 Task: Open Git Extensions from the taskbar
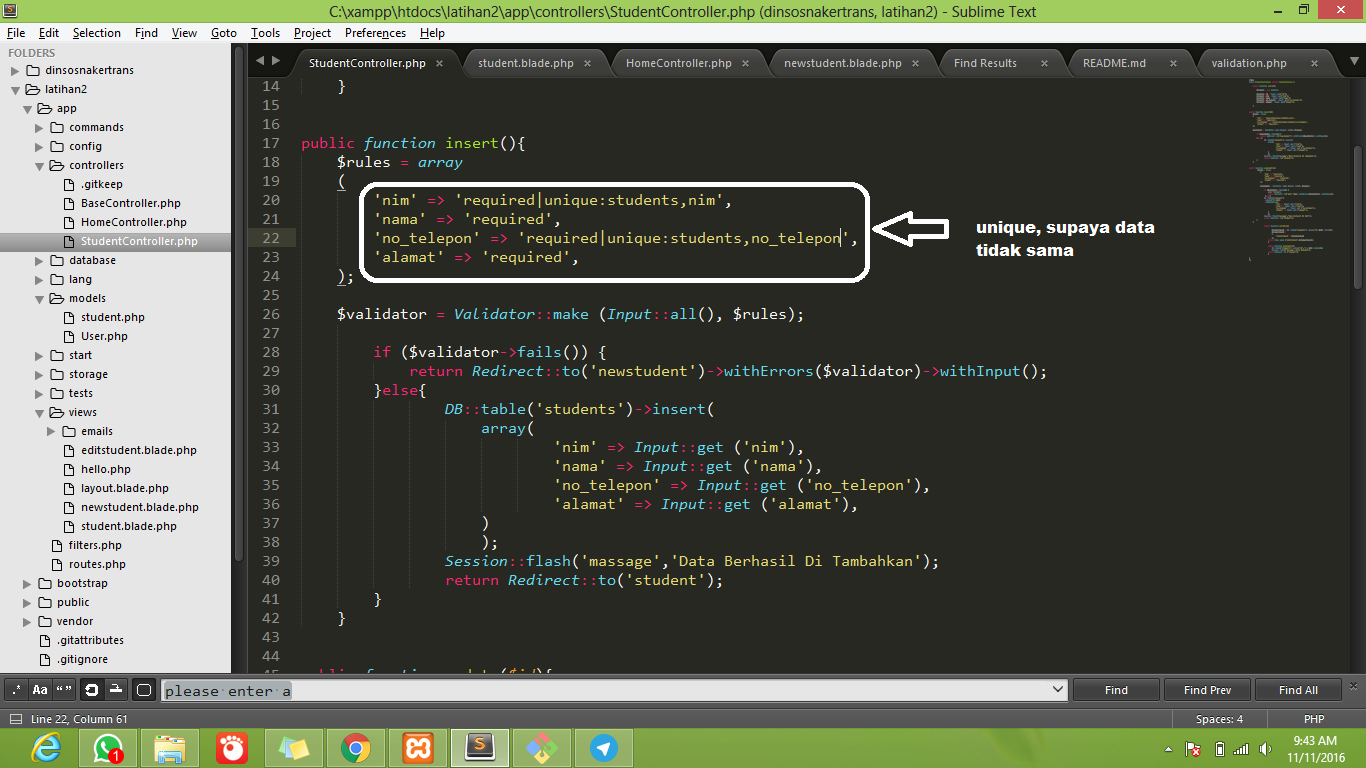click(x=541, y=747)
